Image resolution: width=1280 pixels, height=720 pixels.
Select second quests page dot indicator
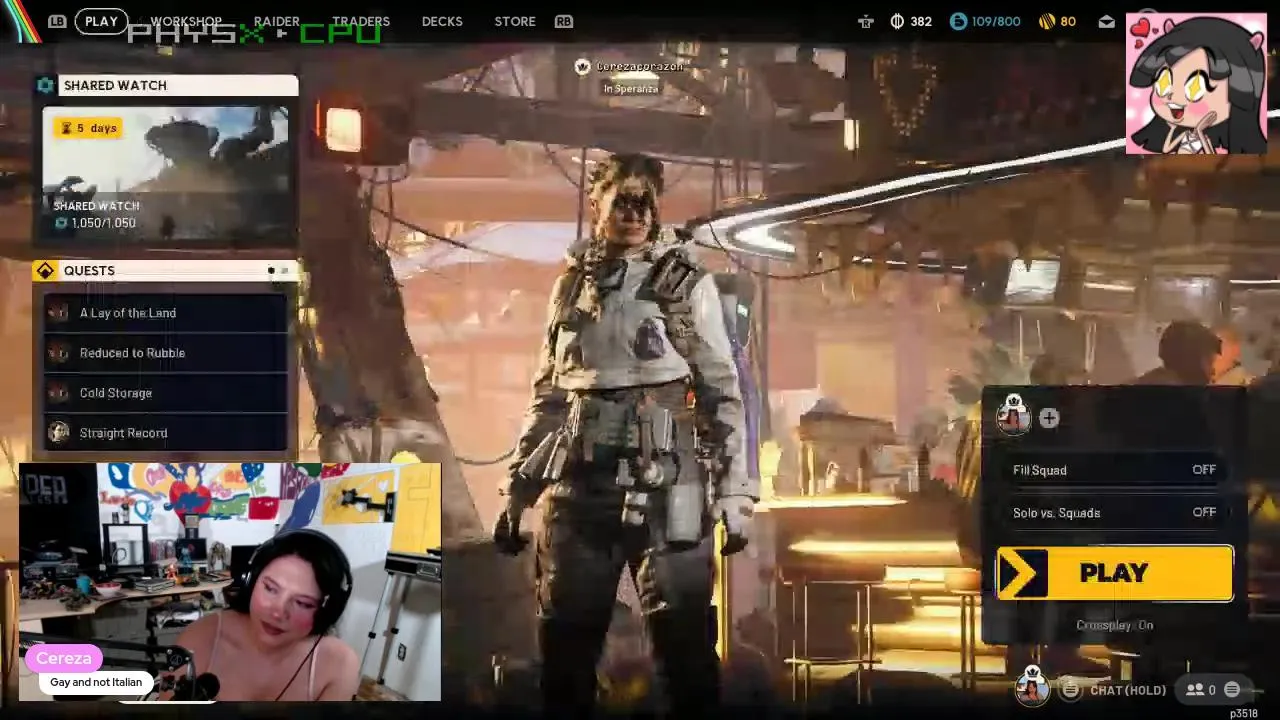coord(284,271)
